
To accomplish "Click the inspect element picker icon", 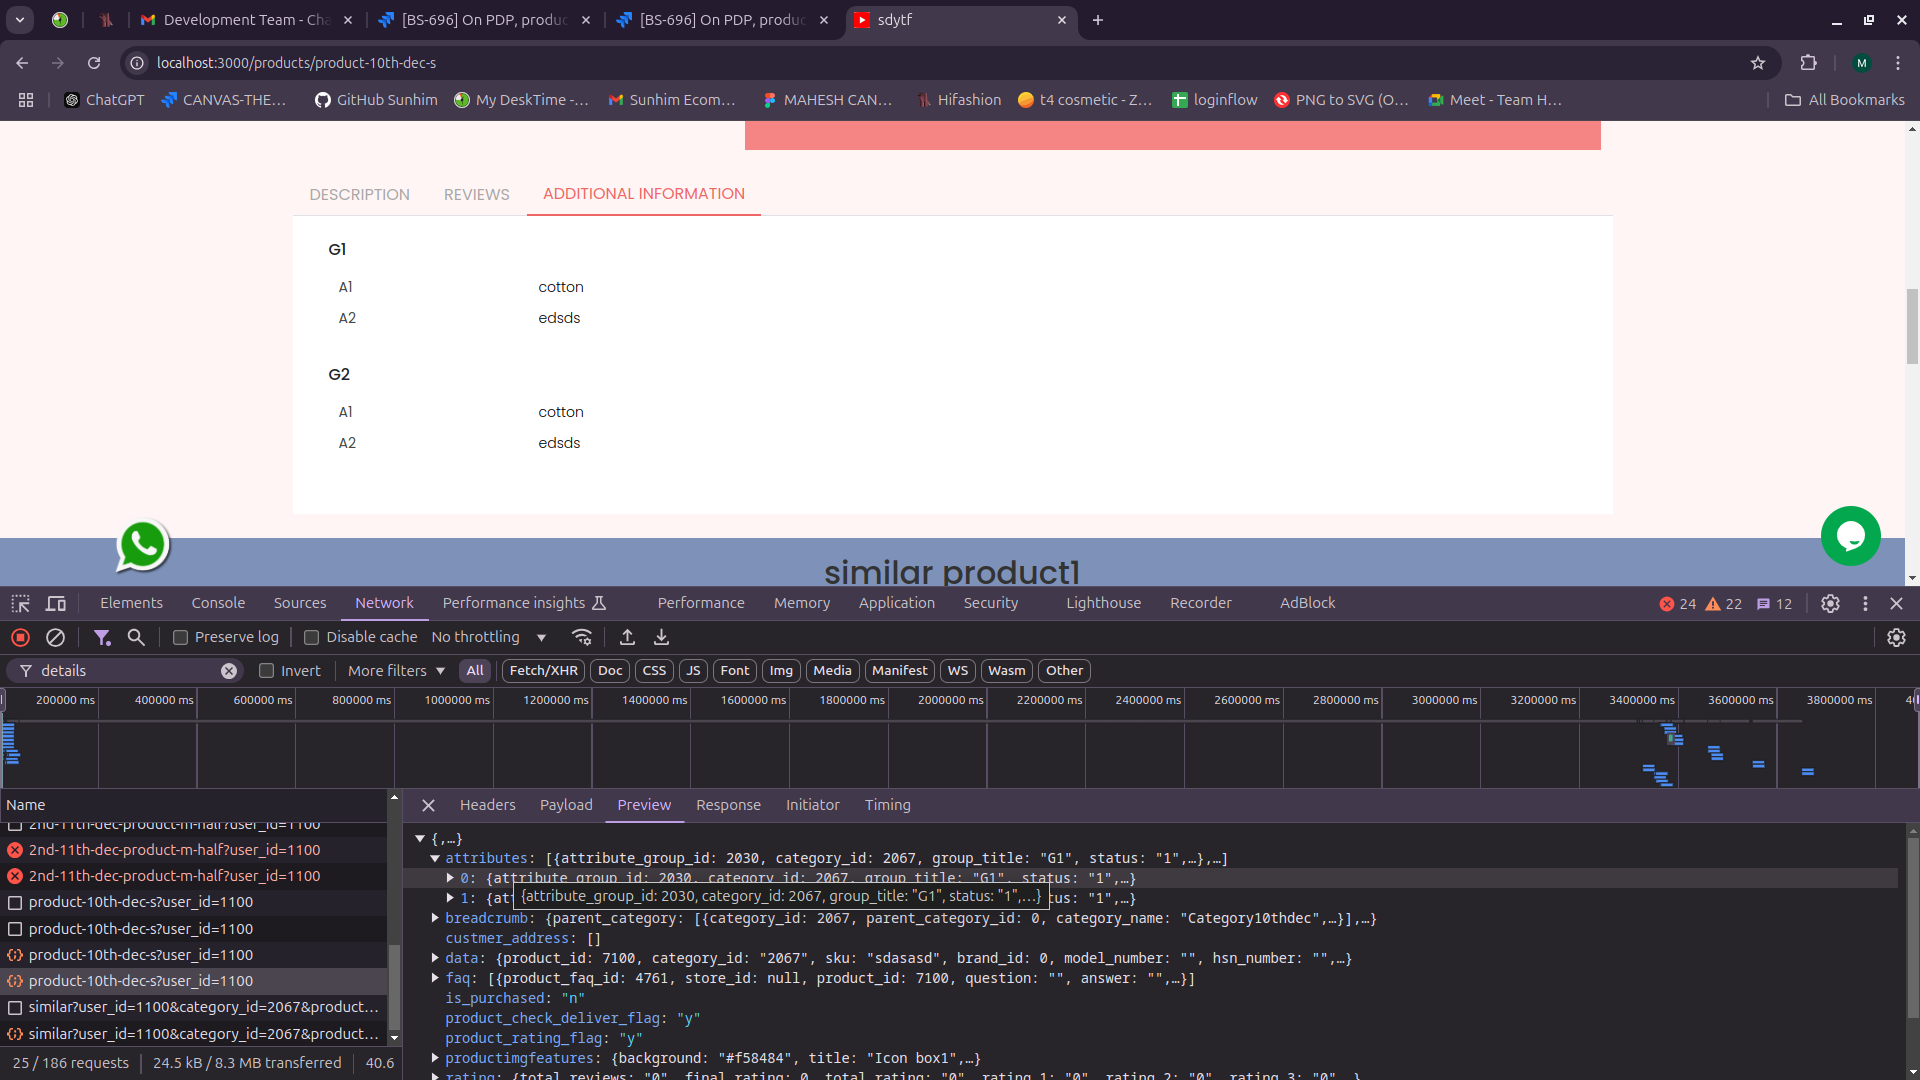I will (x=20, y=604).
